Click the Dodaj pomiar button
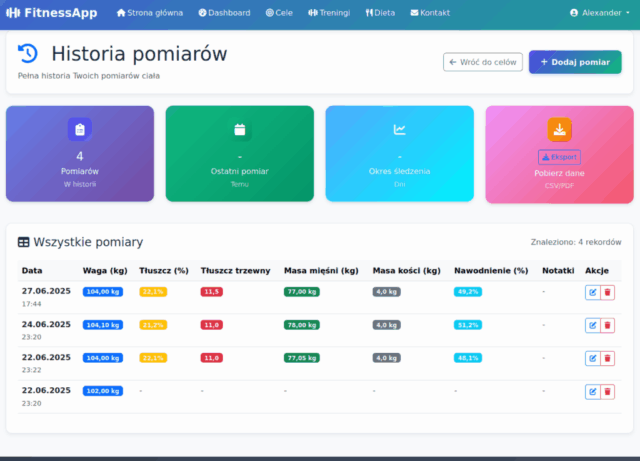Viewport: 640px width, 461px height. tap(575, 62)
